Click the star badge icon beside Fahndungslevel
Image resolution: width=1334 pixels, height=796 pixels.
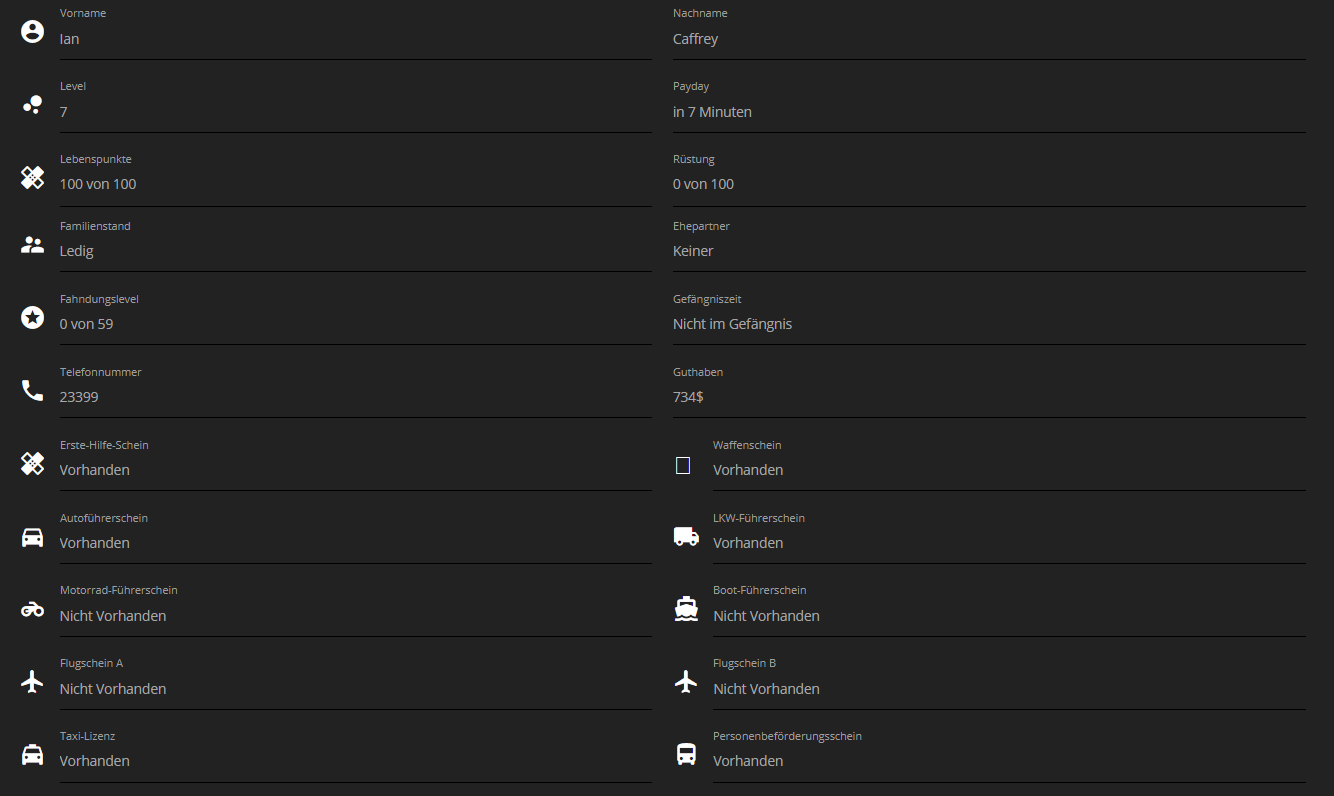32,317
